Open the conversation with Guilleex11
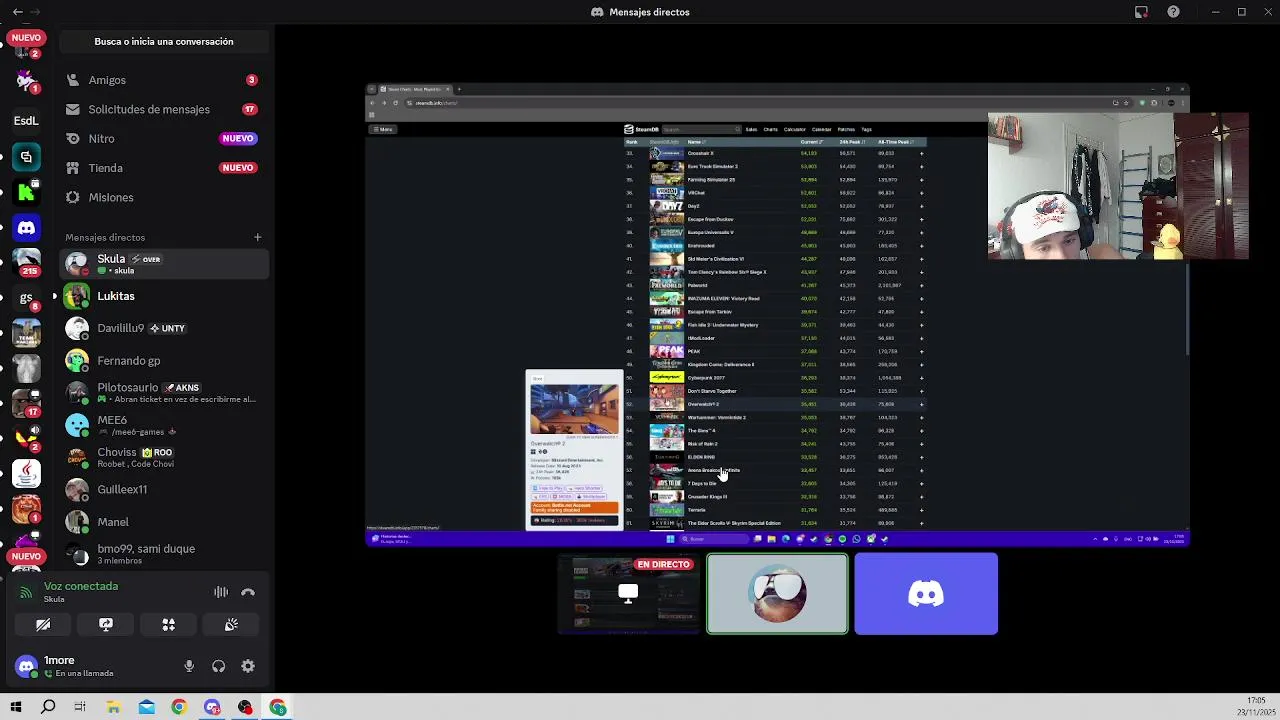Viewport: 1280px width, 720px height. (x=163, y=489)
